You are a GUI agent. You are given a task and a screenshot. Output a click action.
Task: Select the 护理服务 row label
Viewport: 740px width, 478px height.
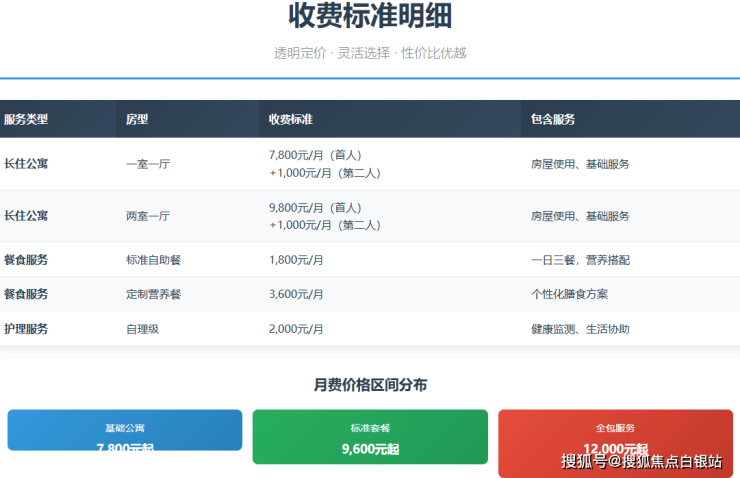[x=26, y=329]
